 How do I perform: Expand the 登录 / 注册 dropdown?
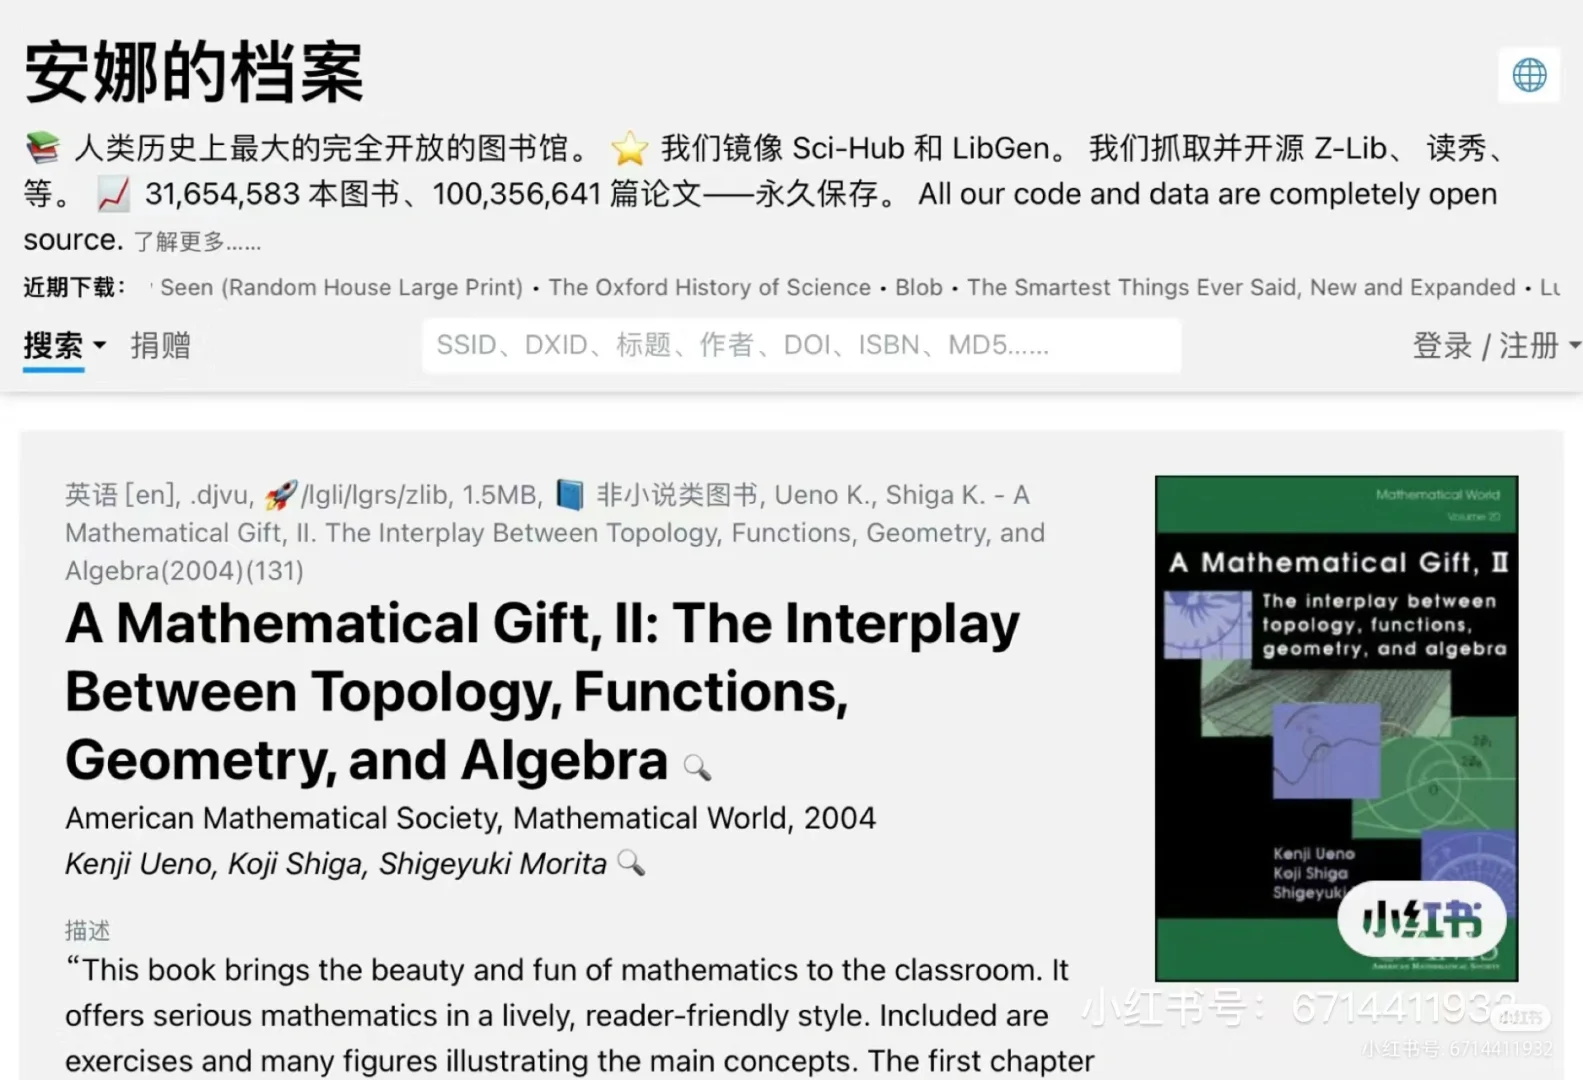click(1496, 346)
